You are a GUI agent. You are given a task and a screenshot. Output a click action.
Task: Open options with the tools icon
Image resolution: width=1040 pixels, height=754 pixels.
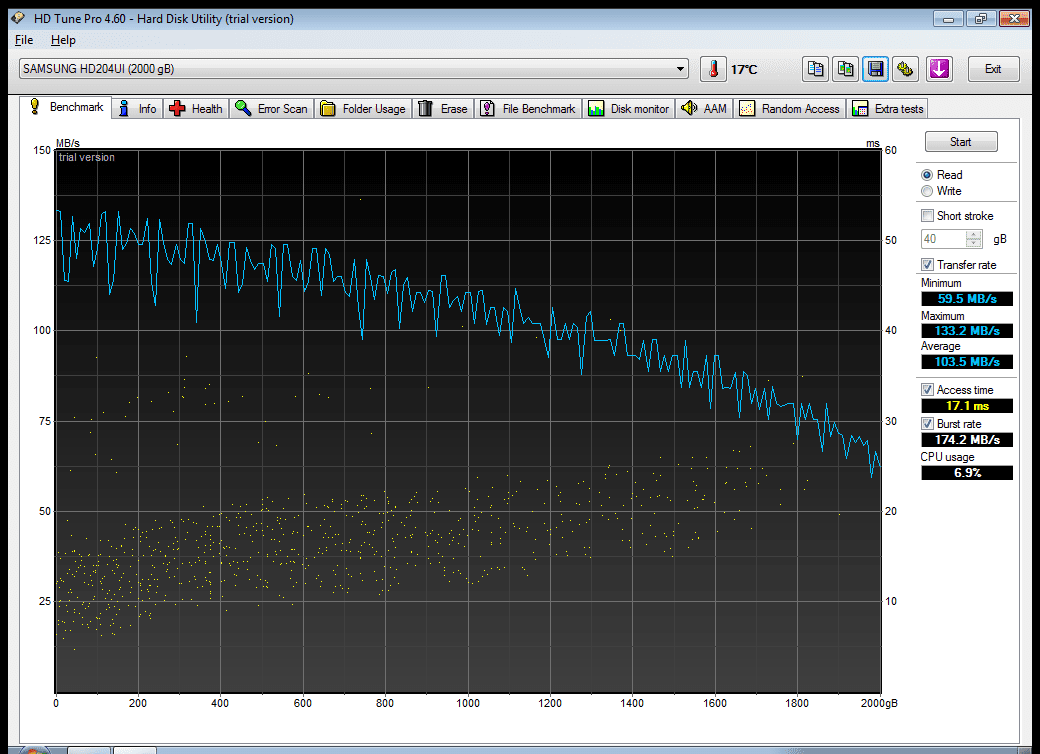tap(905, 69)
